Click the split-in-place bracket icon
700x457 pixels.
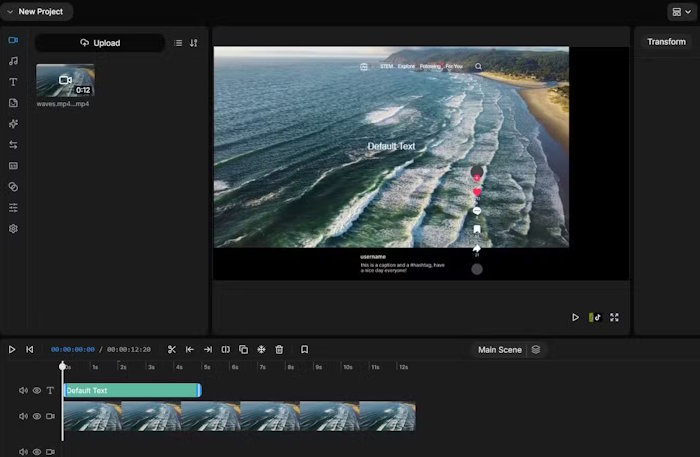pyautogui.click(x=225, y=349)
